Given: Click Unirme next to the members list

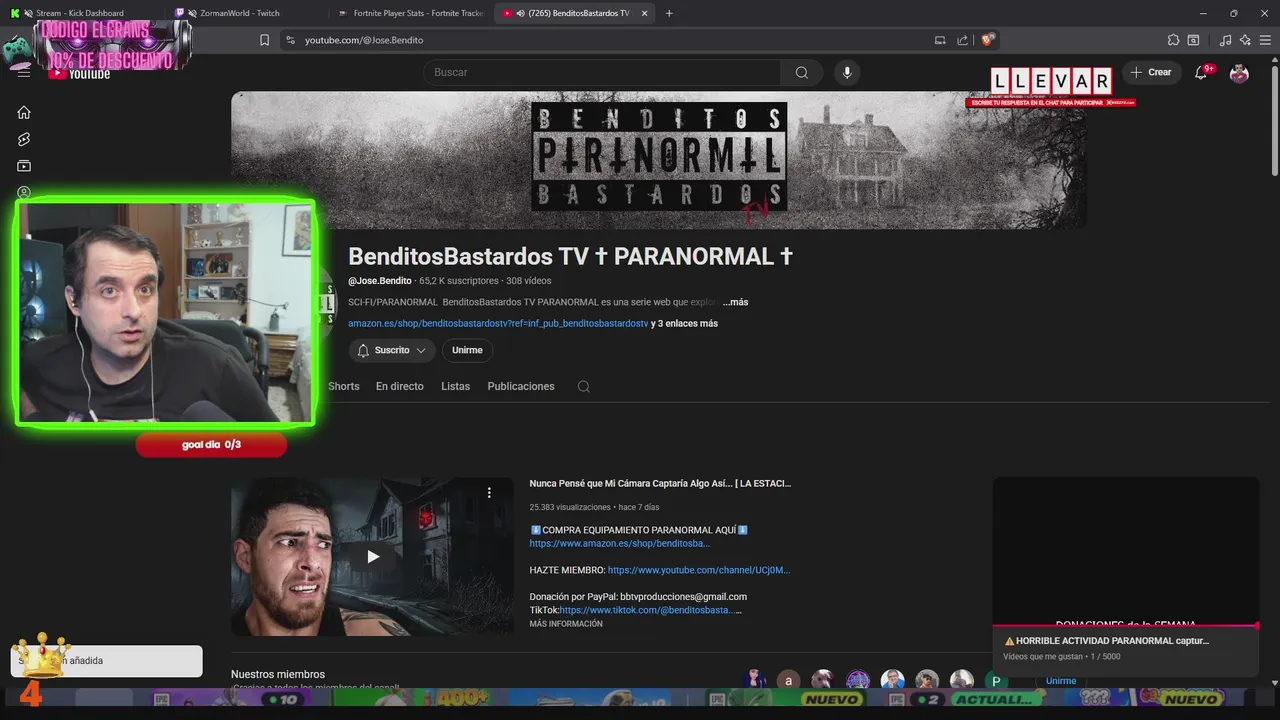Looking at the screenshot, I should (1061, 681).
